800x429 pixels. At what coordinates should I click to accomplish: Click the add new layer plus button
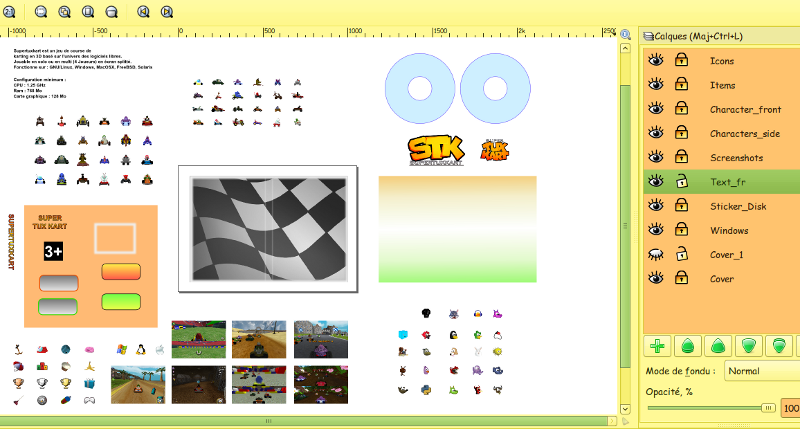click(657, 346)
